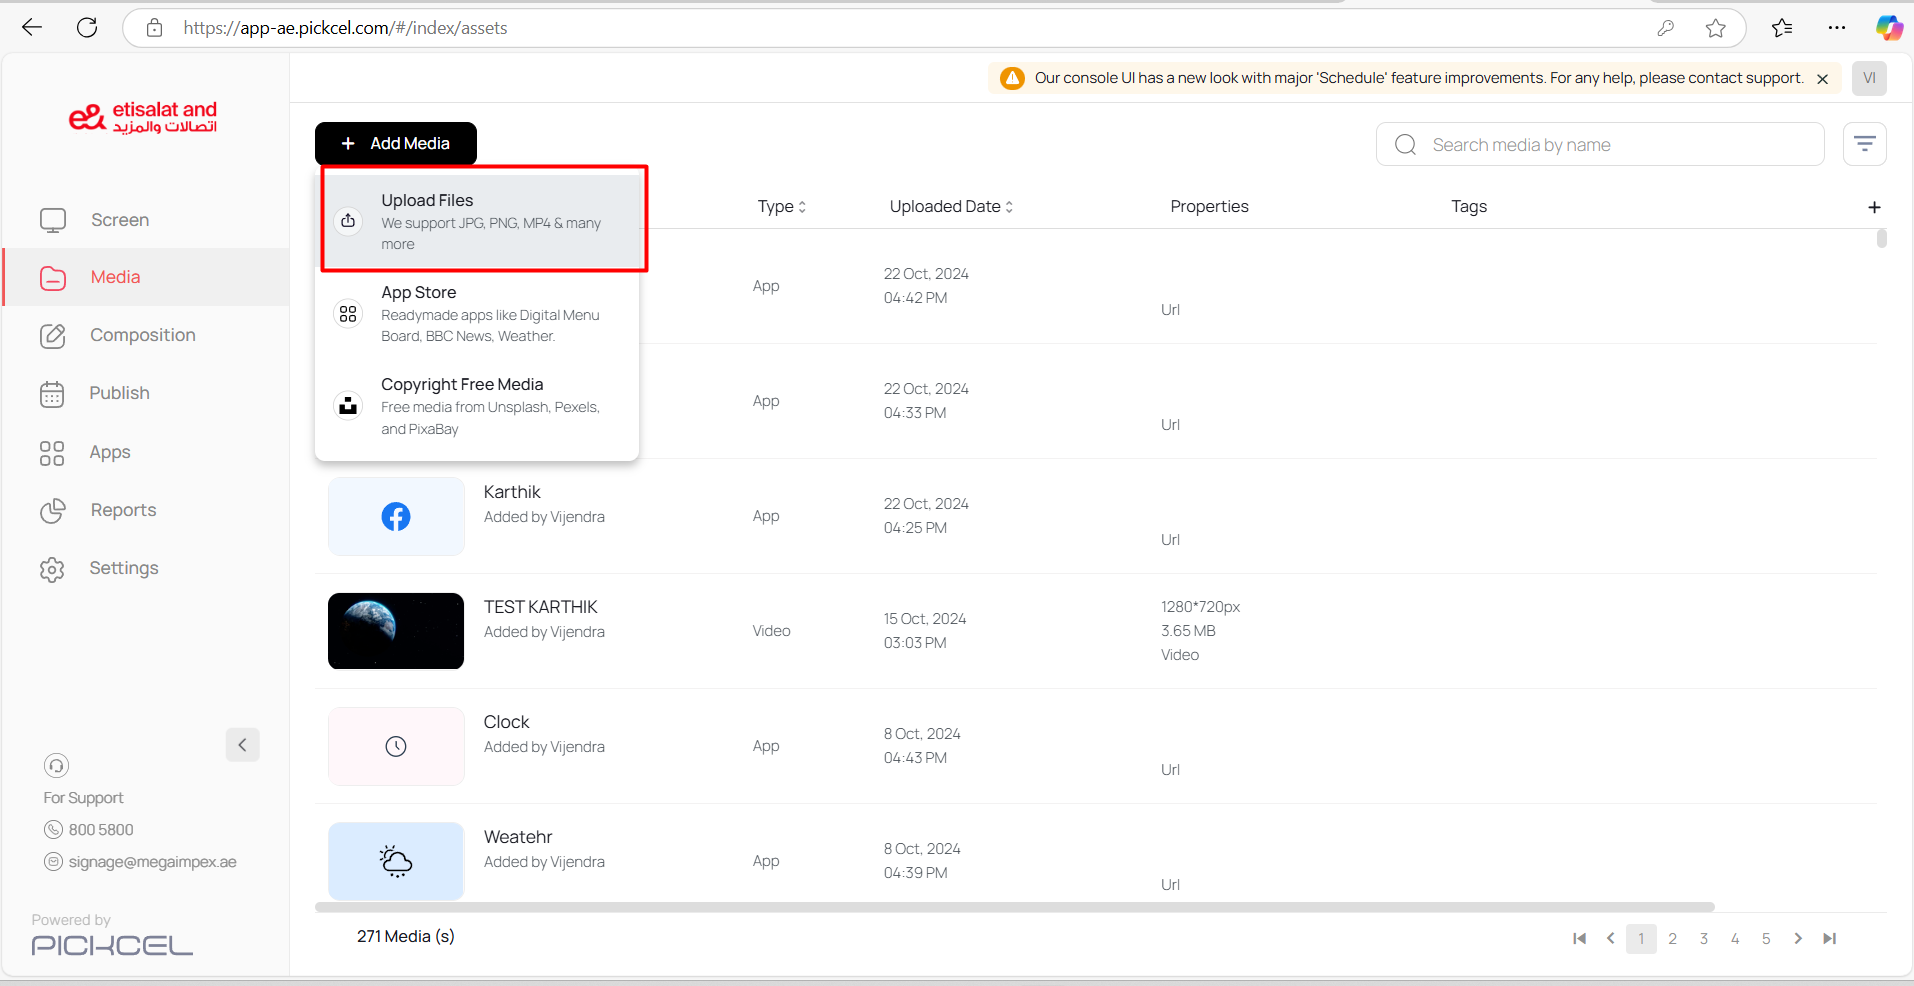1914x986 pixels.
Task: Go to the Publish section
Action: click(x=119, y=393)
